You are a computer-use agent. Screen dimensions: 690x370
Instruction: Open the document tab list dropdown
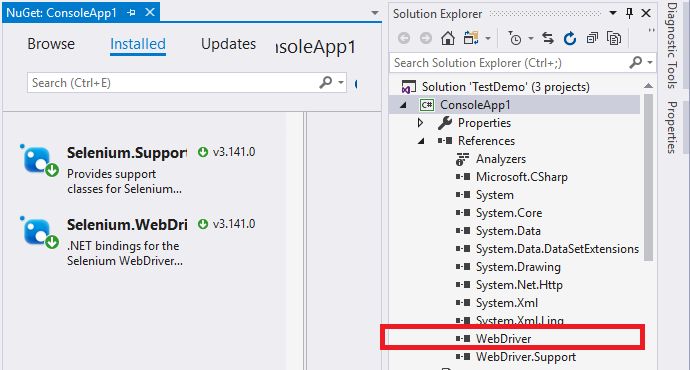375,13
